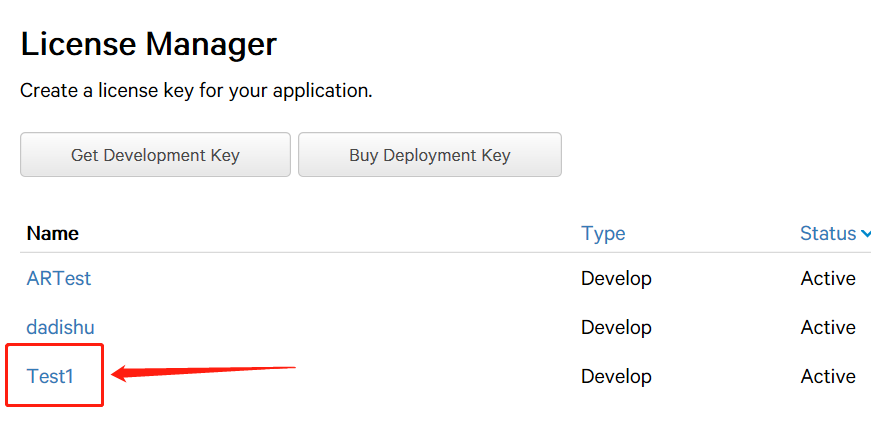Sort the list by Name header
The image size is (871, 427).
(x=53, y=233)
